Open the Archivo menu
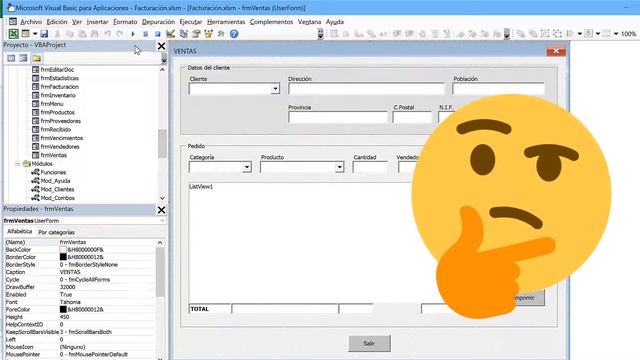This screenshot has width=640, height=360. click(31, 22)
